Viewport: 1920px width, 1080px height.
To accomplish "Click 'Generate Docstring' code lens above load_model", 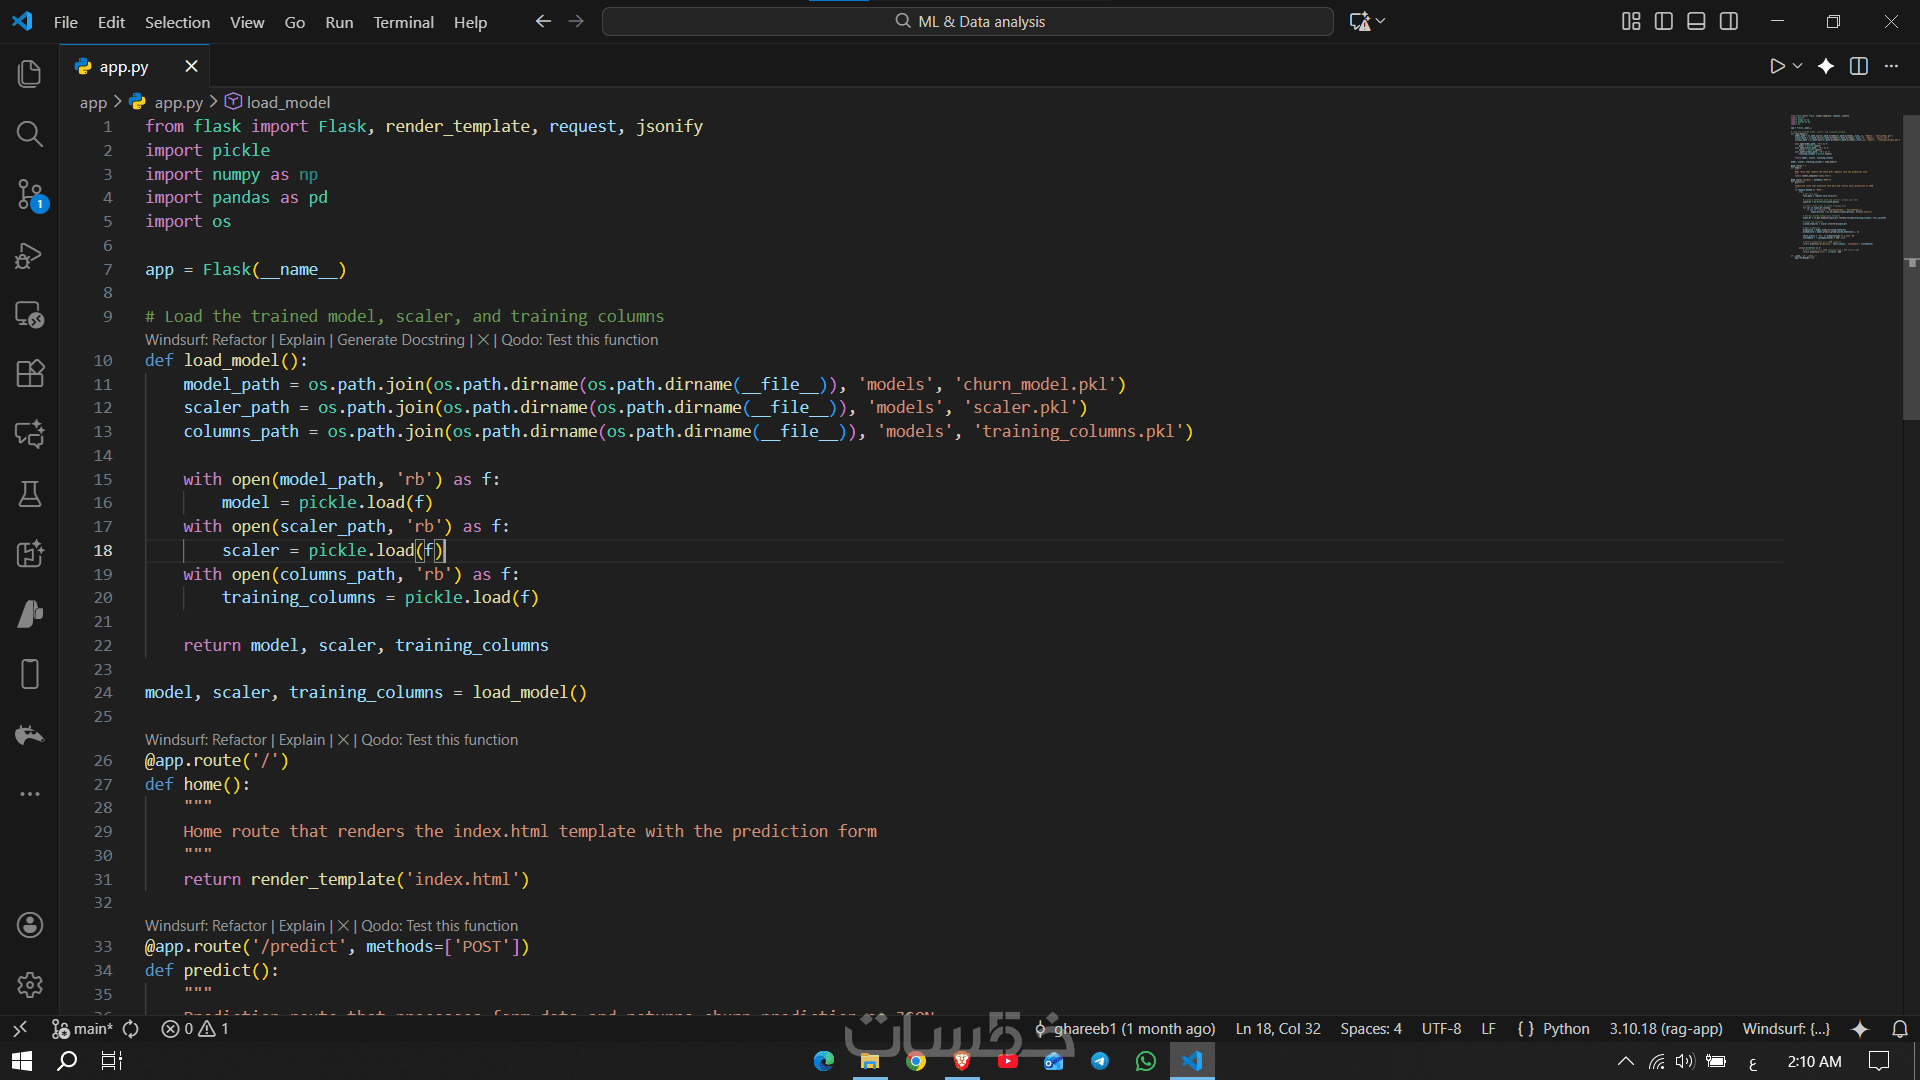I will point(400,340).
